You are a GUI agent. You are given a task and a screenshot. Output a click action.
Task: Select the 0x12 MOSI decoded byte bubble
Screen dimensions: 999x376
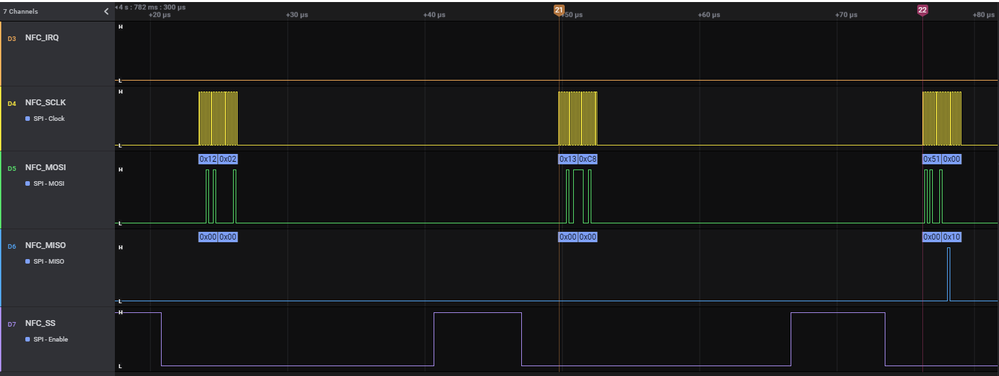(x=208, y=159)
